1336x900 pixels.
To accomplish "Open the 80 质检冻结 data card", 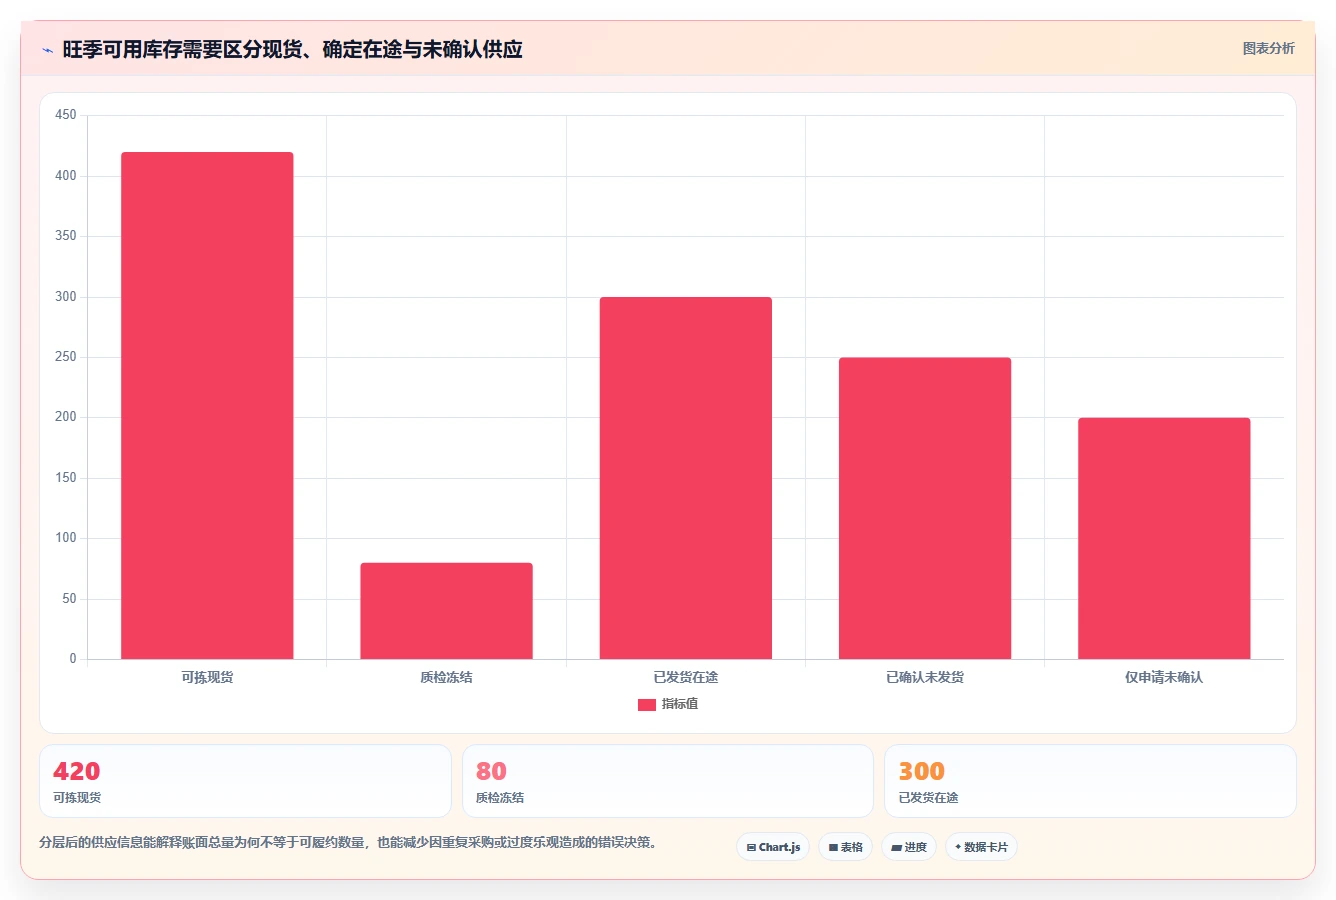I will [668, 781].
